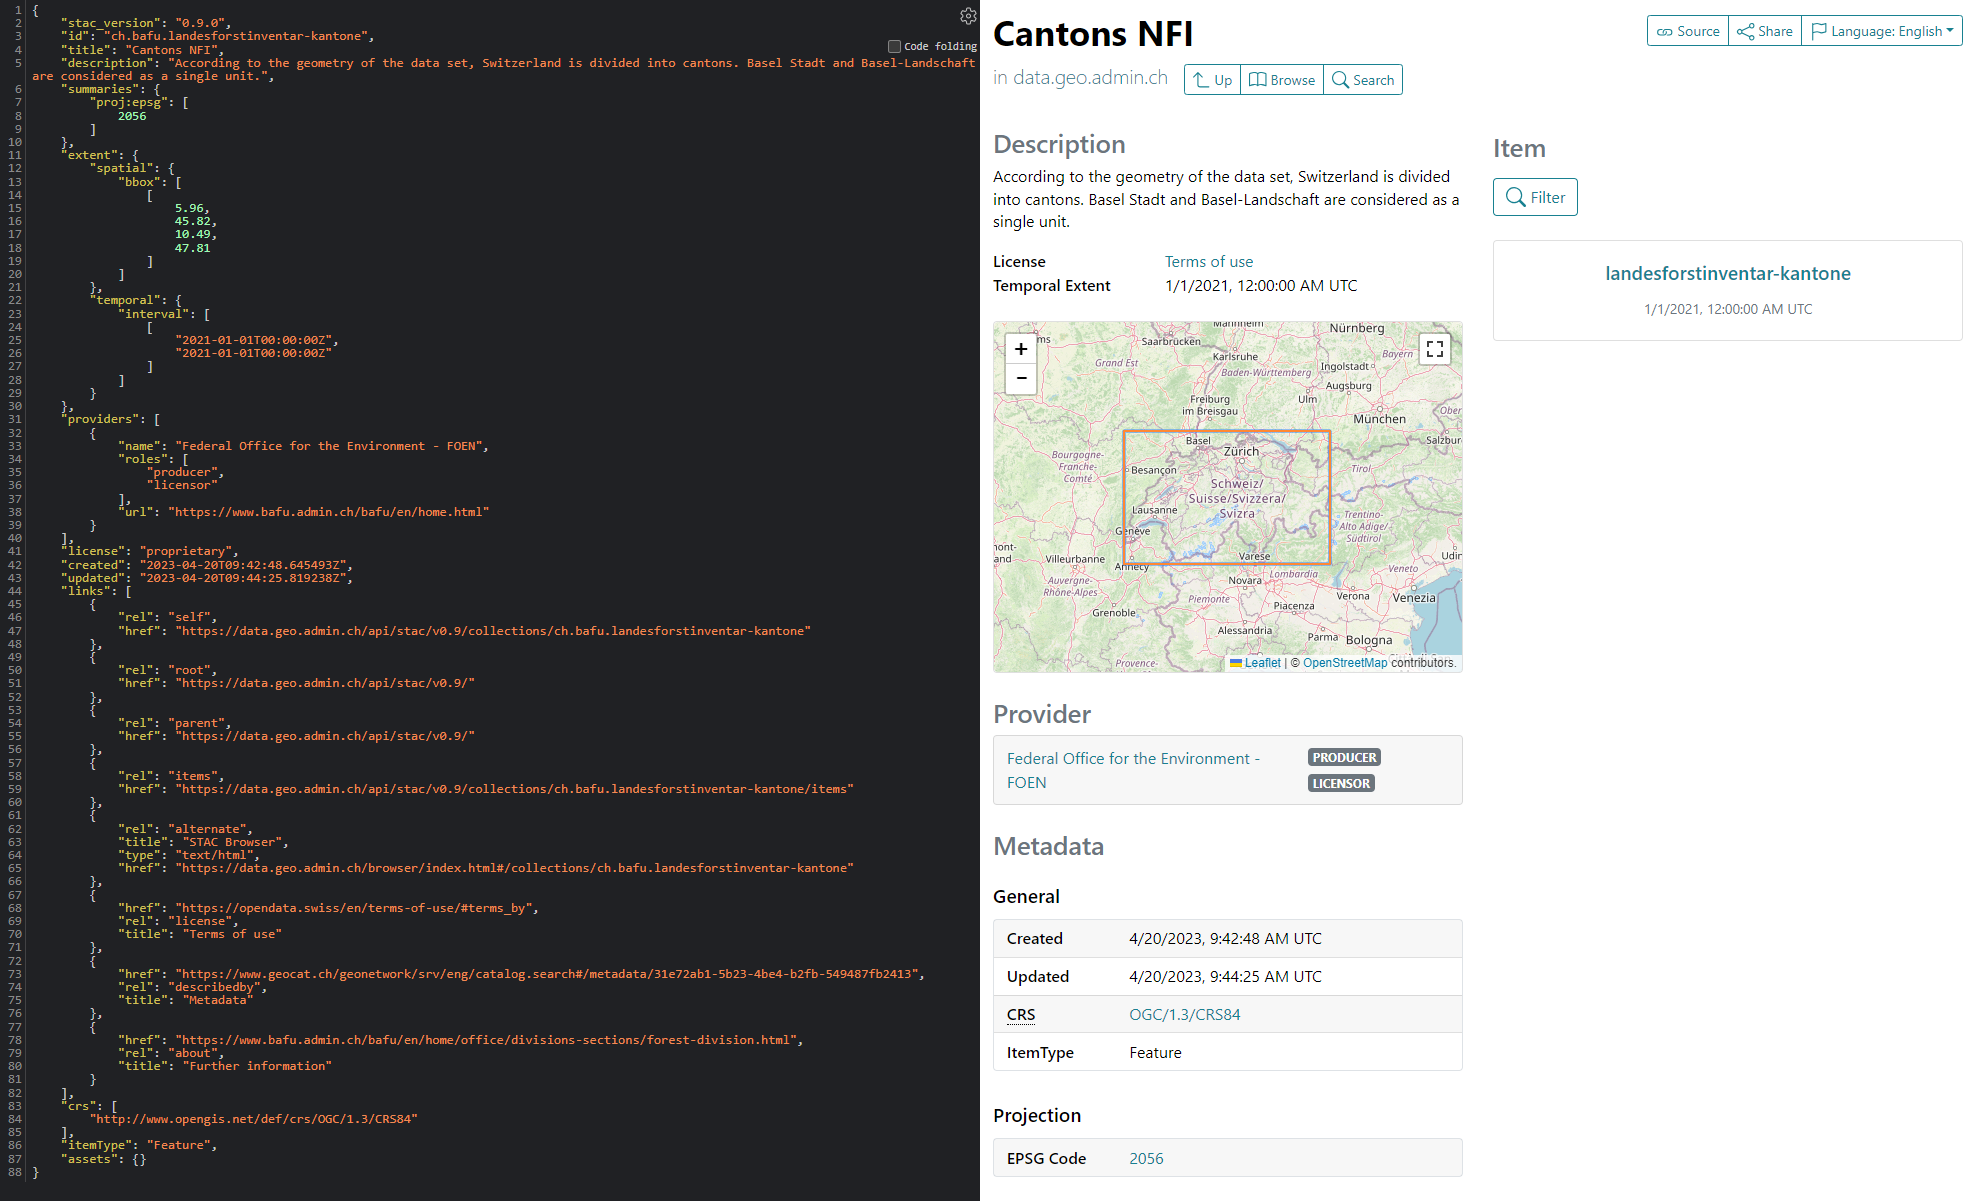Open the code view settings gear
This screenshot has height=1201, width=1974.
(x=967, y=16)
